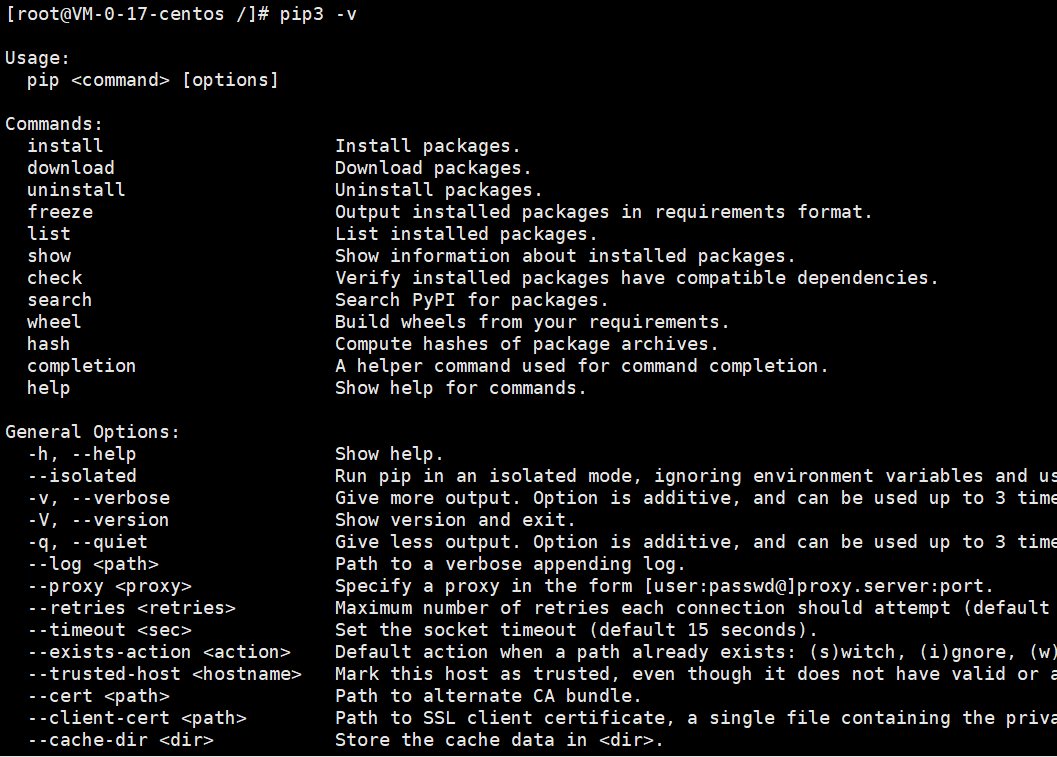Click the 'General Options:' heading
Screen dimensions: 1057x757
click(x=93, y=432)
